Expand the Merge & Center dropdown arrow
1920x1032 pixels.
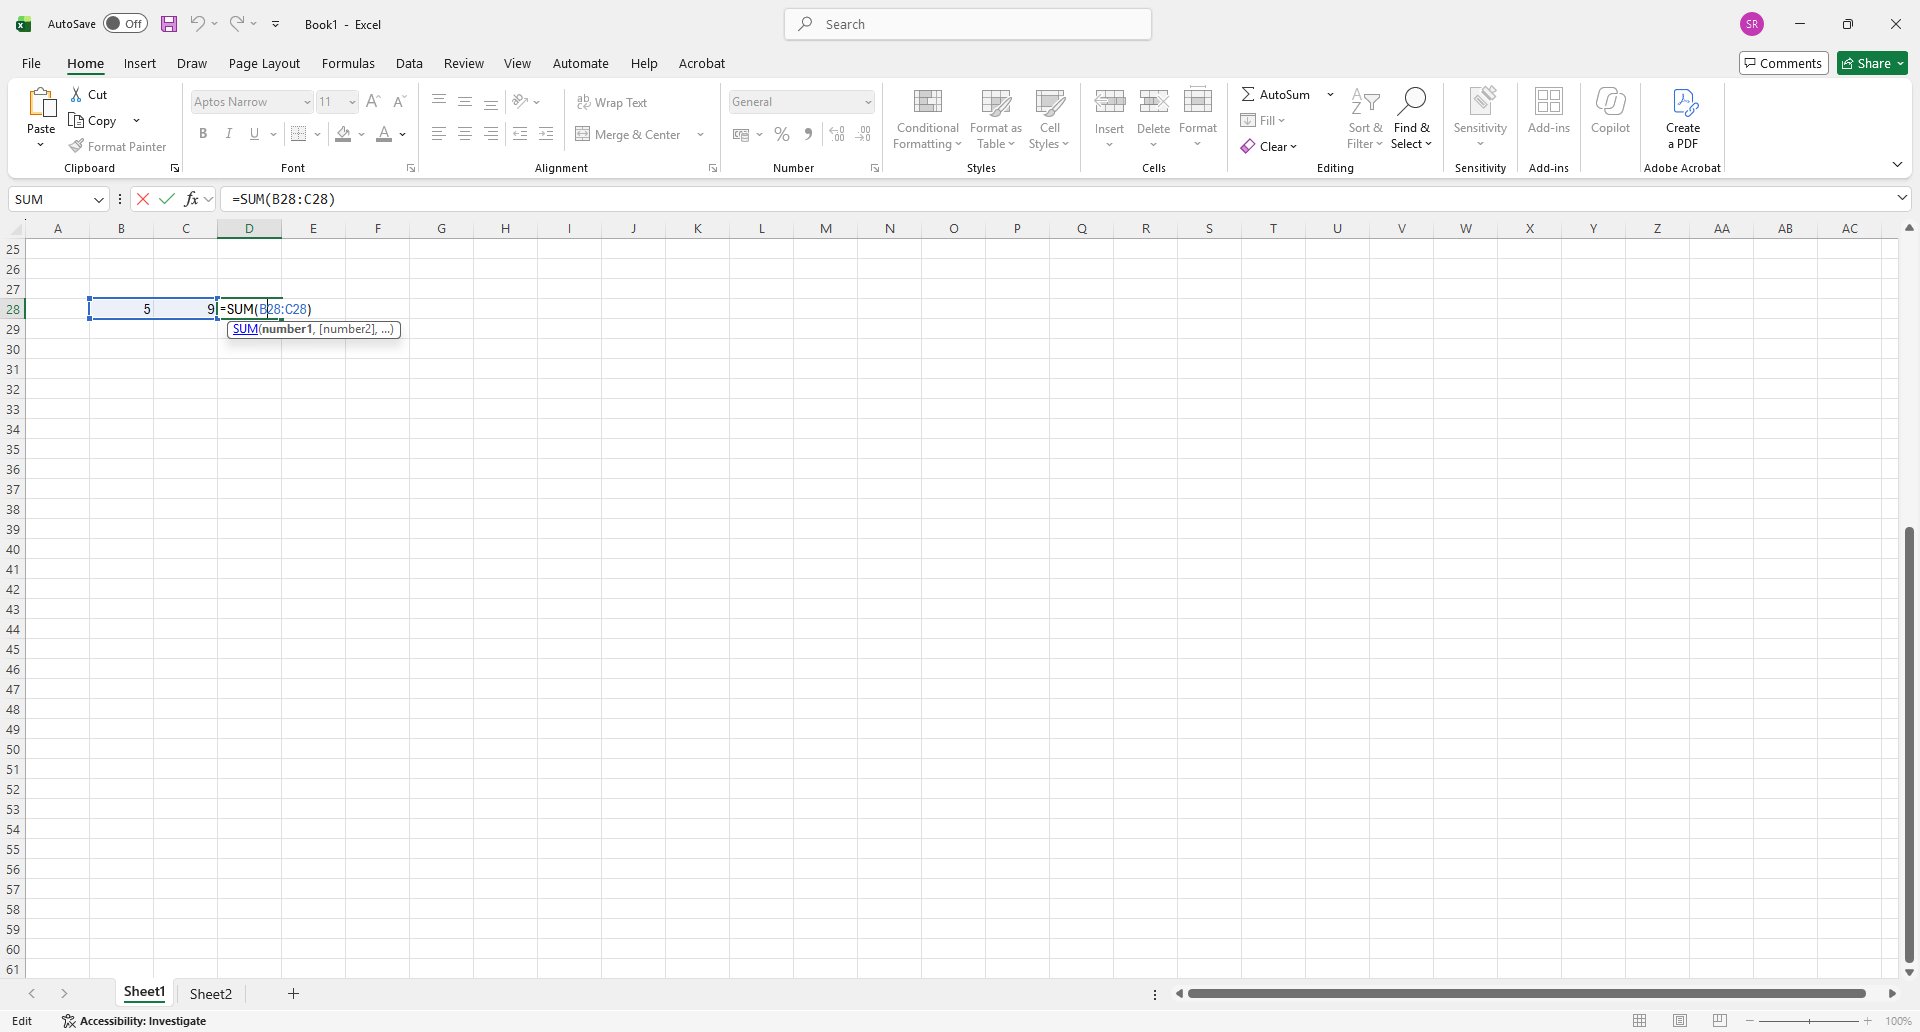click(x=700, y=134)
